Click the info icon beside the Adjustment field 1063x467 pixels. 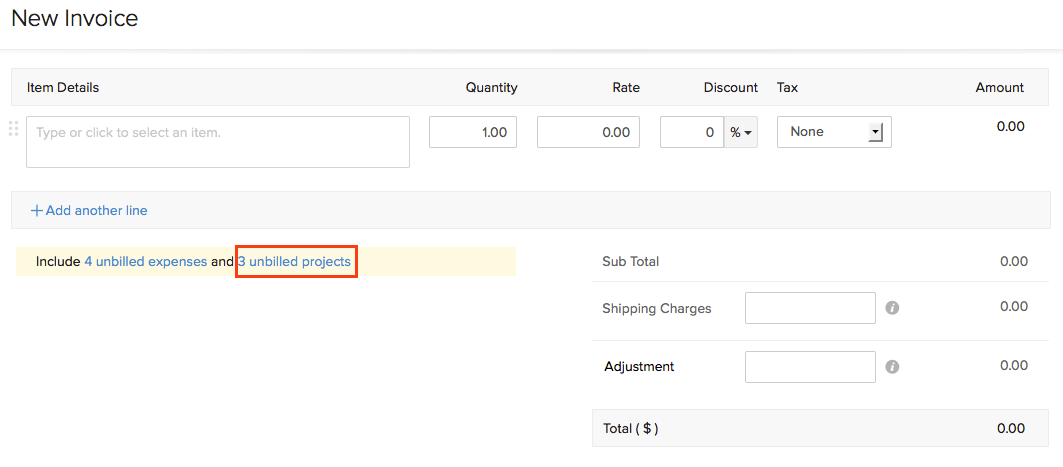click(892, 367)
